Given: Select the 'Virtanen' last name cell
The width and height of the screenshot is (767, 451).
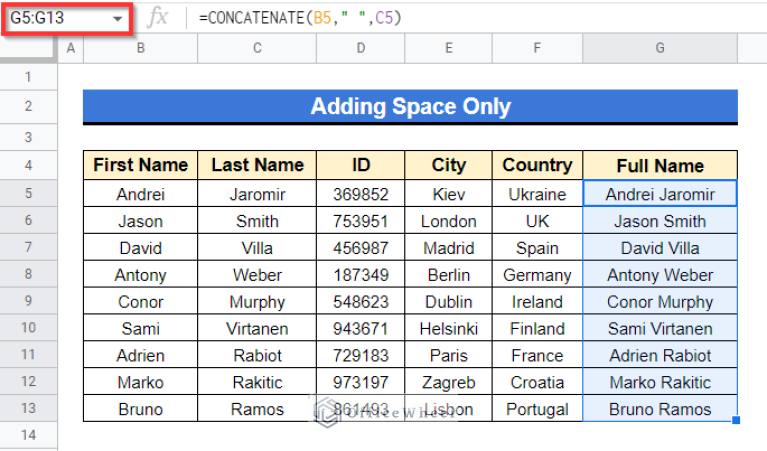Looking at the screenshot, I should click(257, 328).
